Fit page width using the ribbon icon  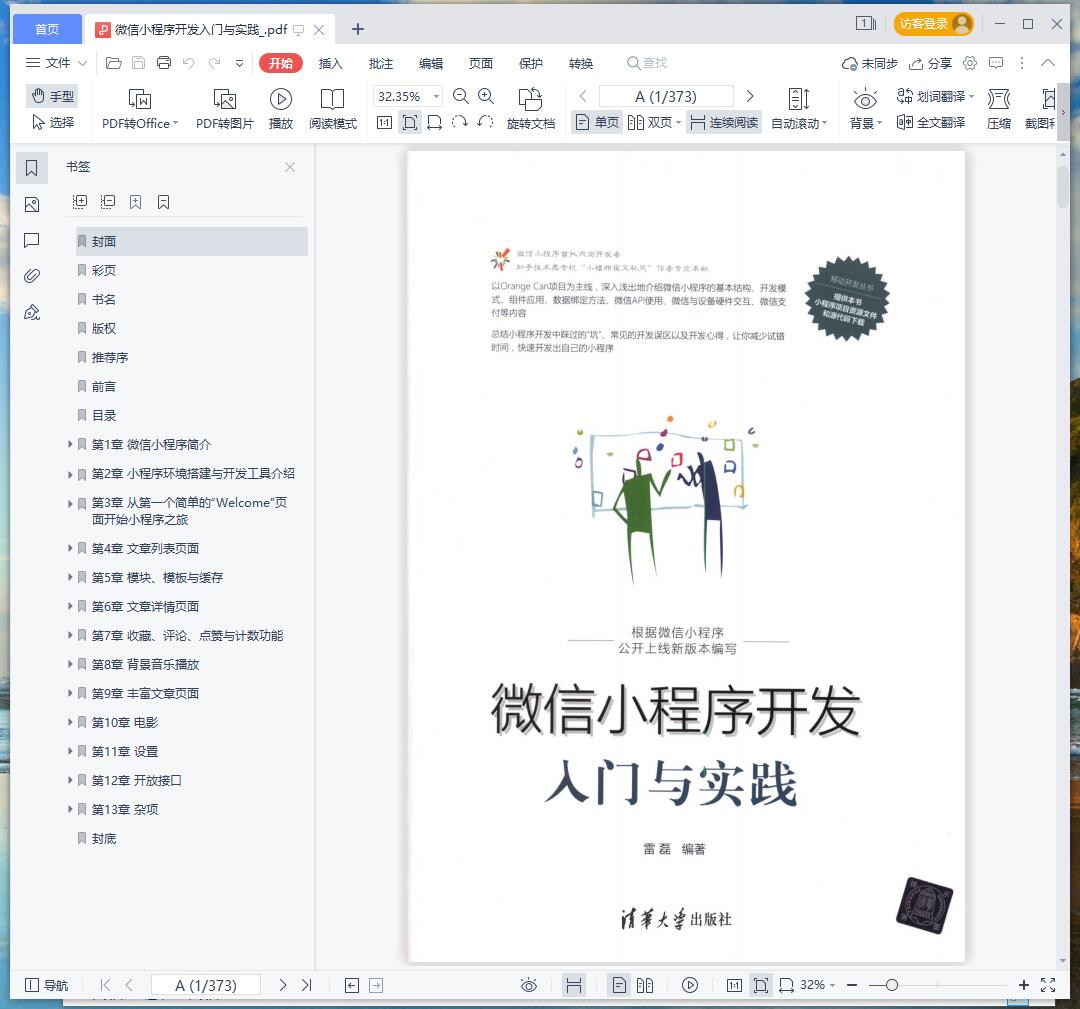[x=435, y=123]
